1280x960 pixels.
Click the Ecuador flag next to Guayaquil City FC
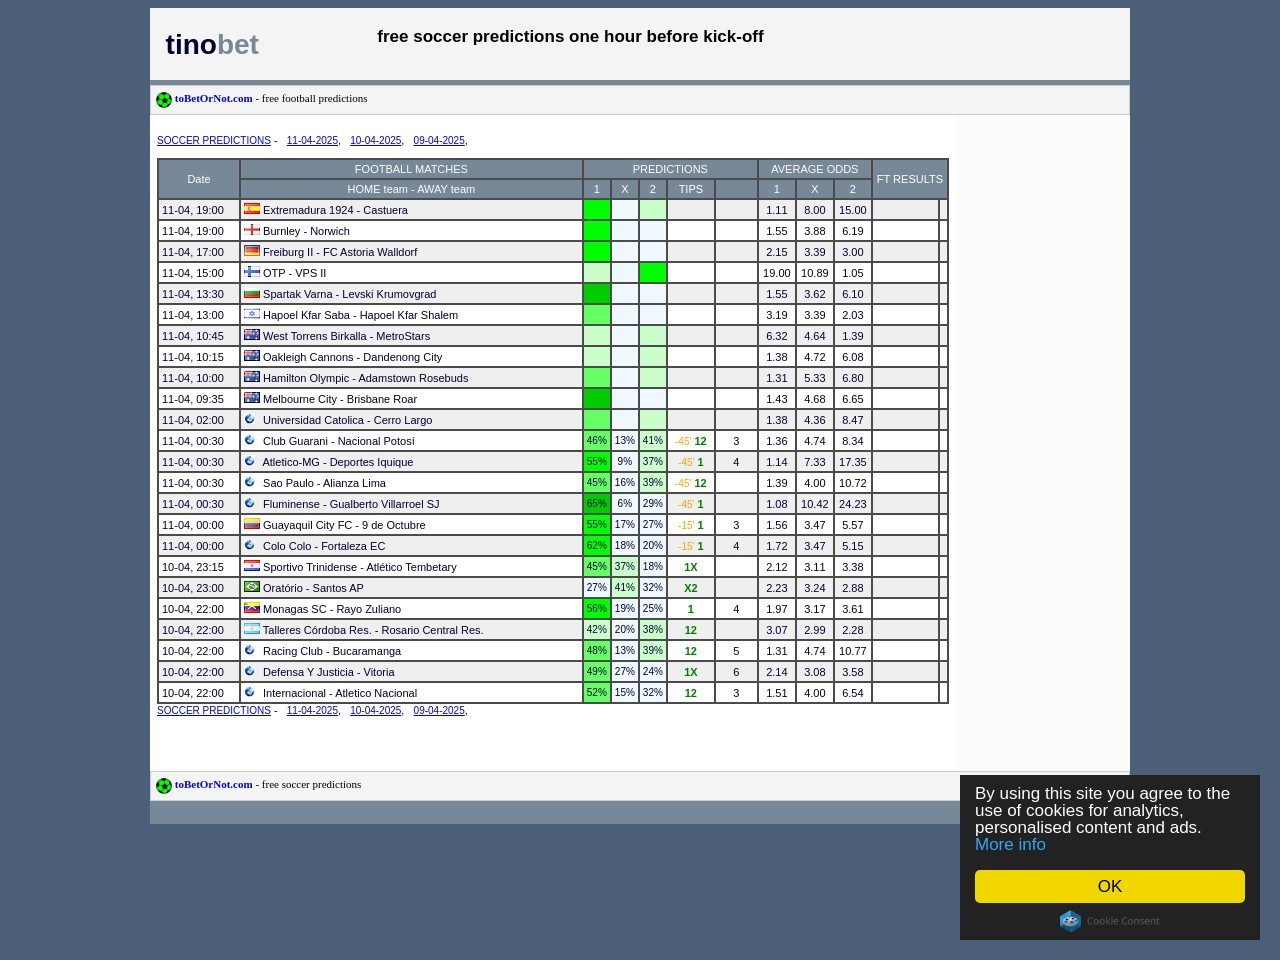(252, 524)
